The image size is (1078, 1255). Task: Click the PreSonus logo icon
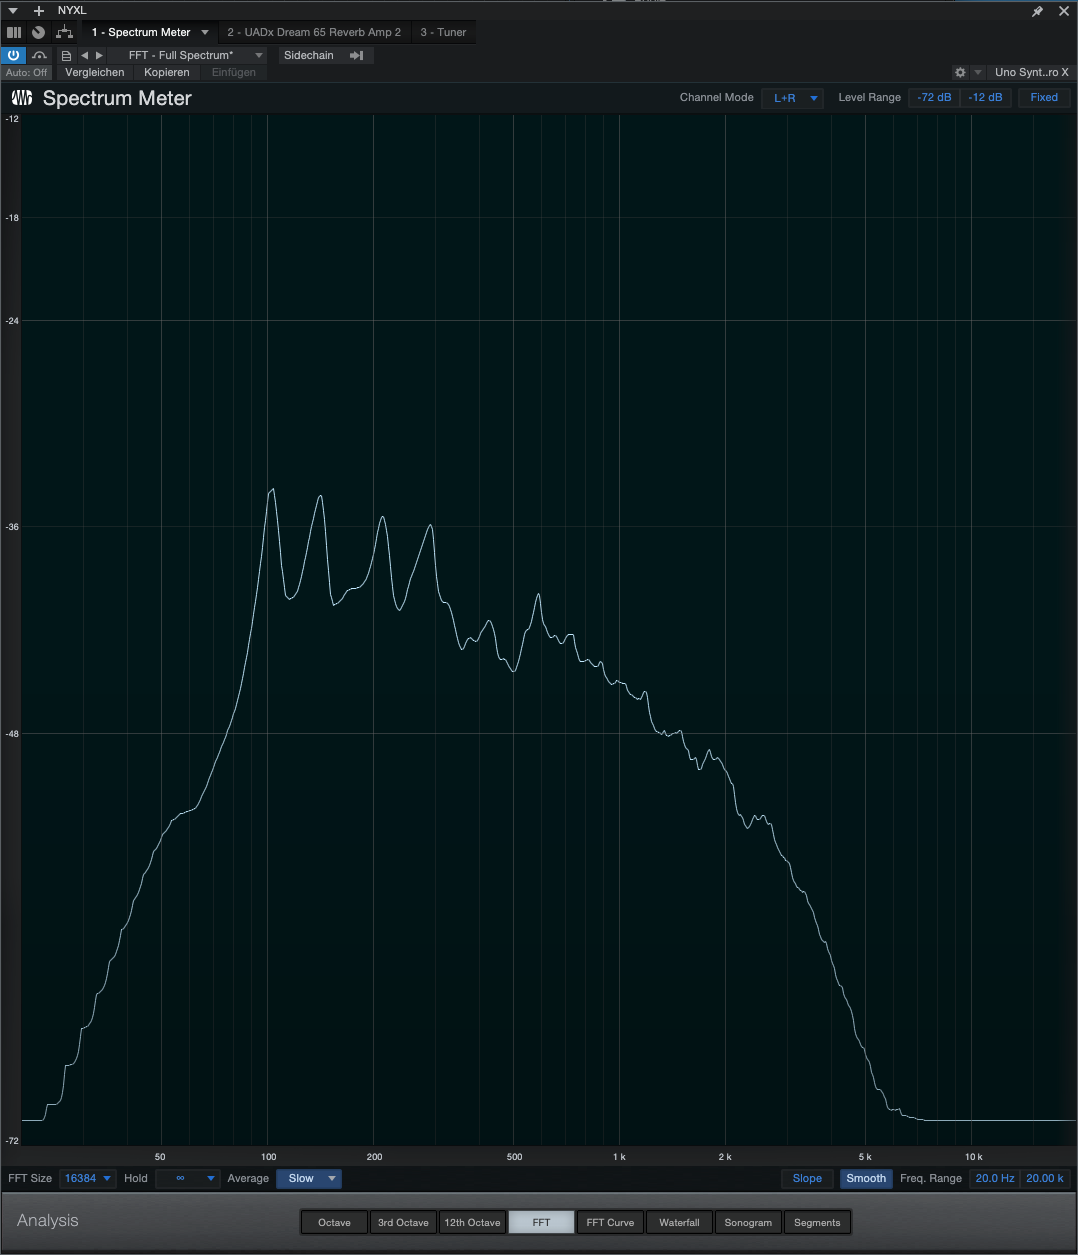[x=22, y=98]
